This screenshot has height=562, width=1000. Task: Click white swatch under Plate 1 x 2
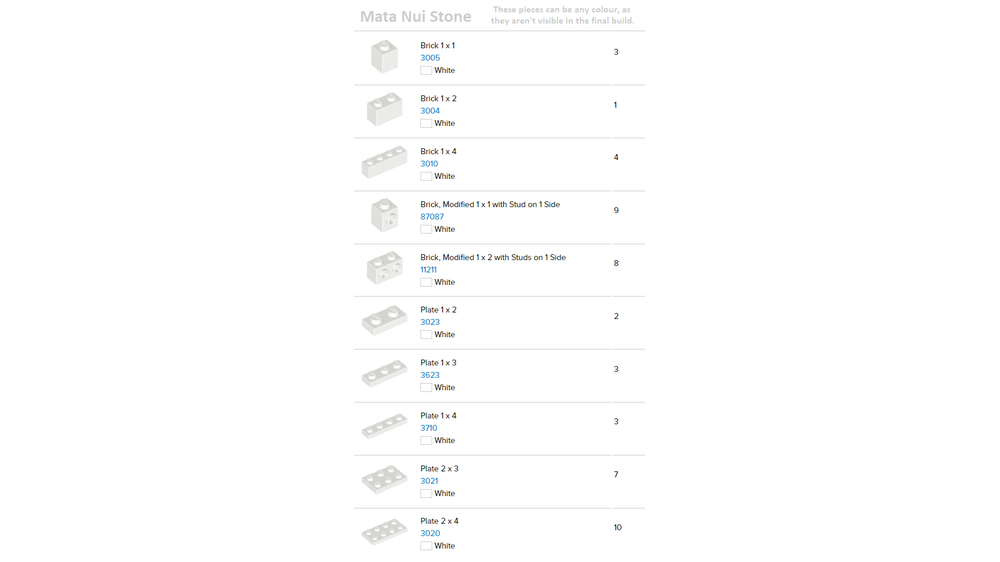tap(426, 335)
